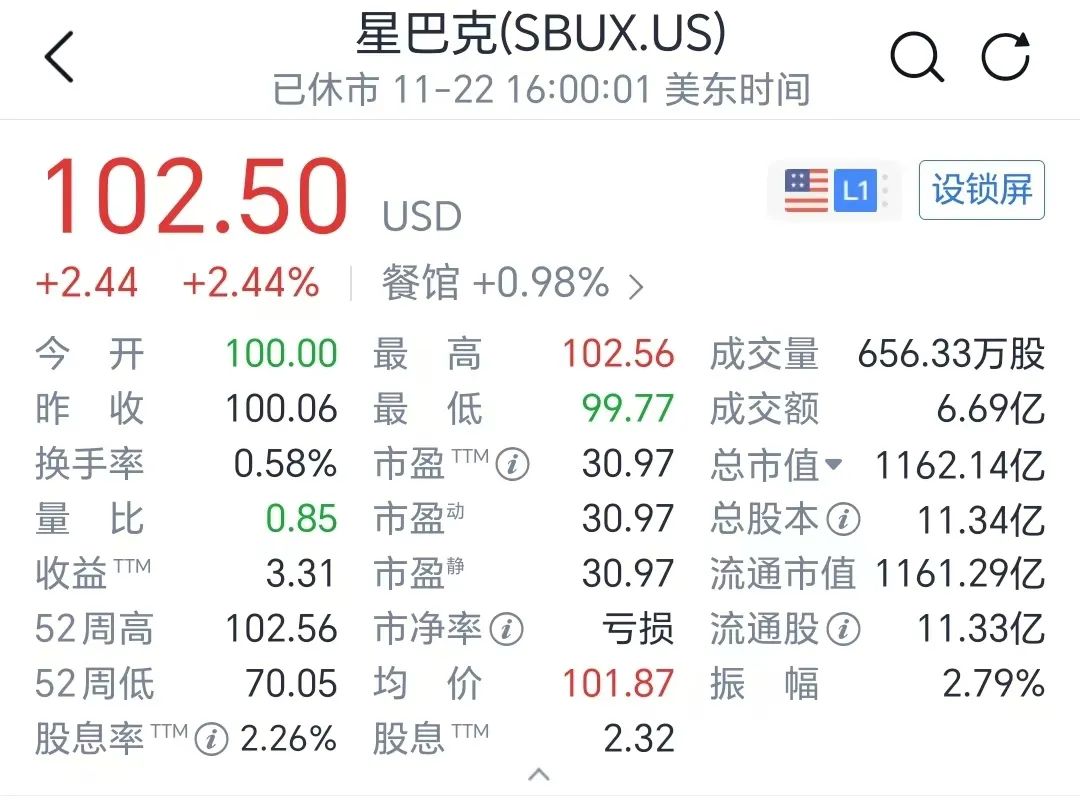1080x804 pixels.
Task: Tap the 52周高 value 102.56
Action: click(x=282, y=630)
